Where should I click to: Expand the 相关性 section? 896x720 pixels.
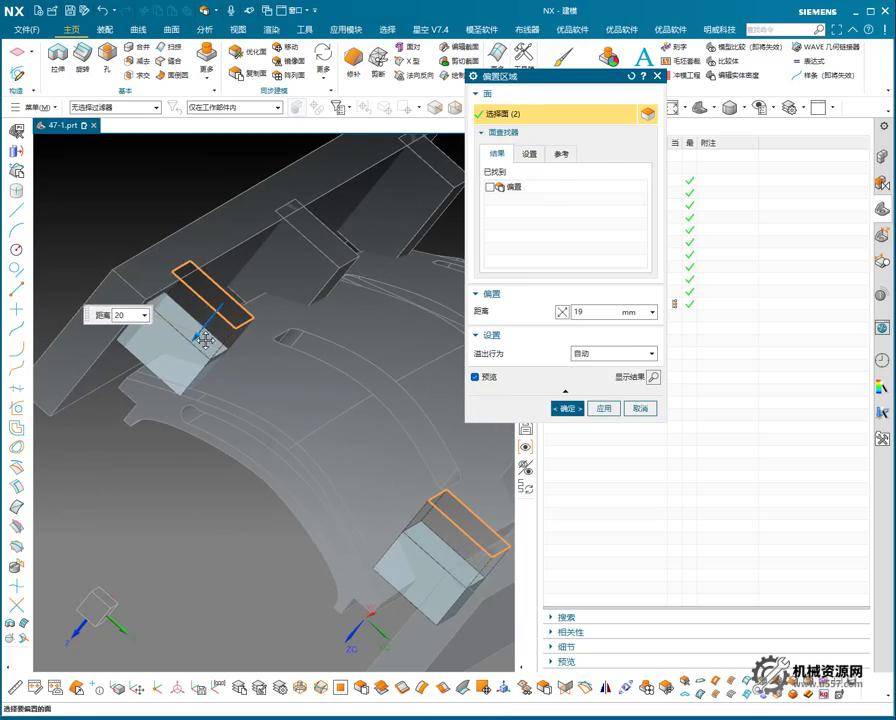pos(570,632)
